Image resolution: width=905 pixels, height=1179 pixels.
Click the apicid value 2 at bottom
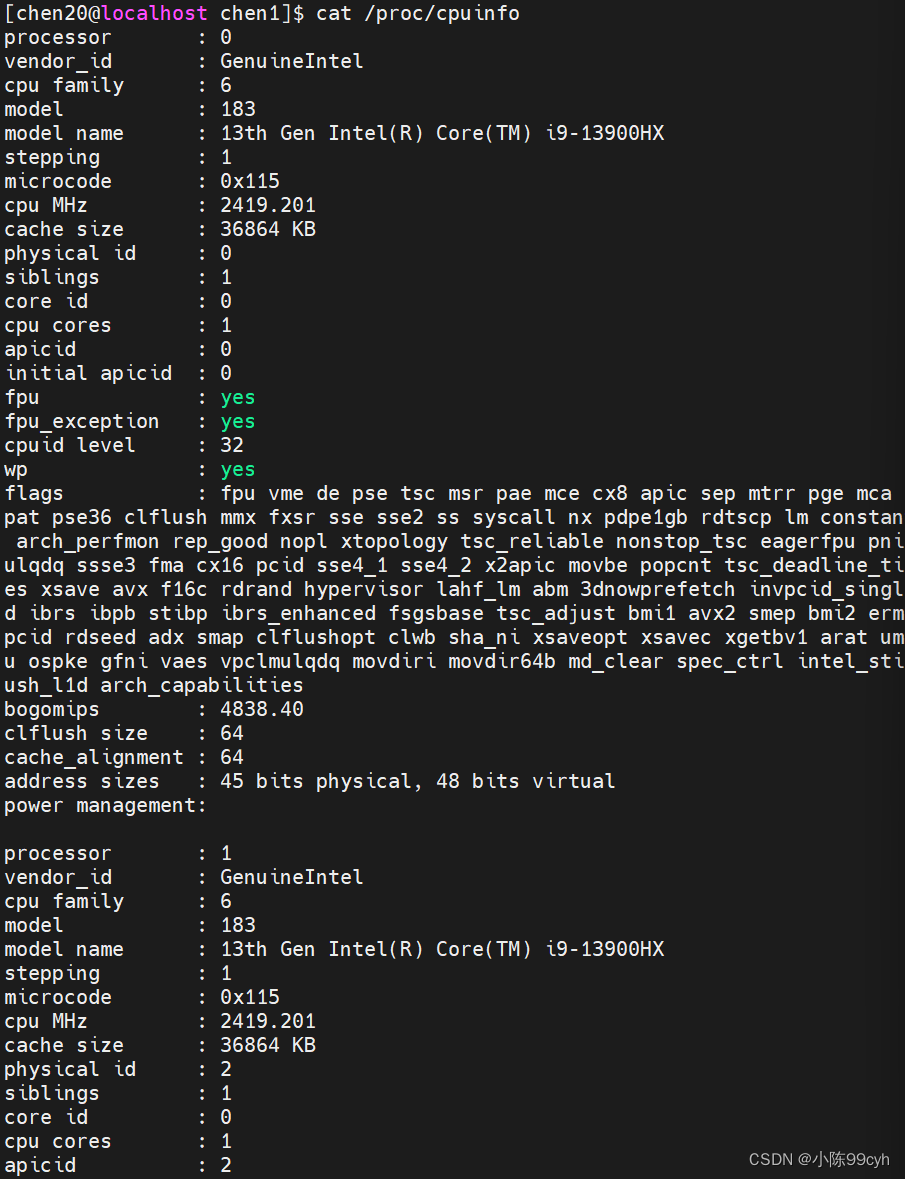click(x=226, y=1165)
